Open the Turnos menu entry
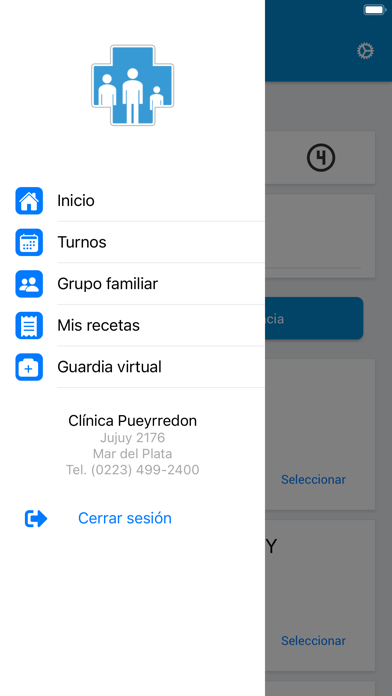The width and height of the screenshot is (392, 696). coord(161,242)
